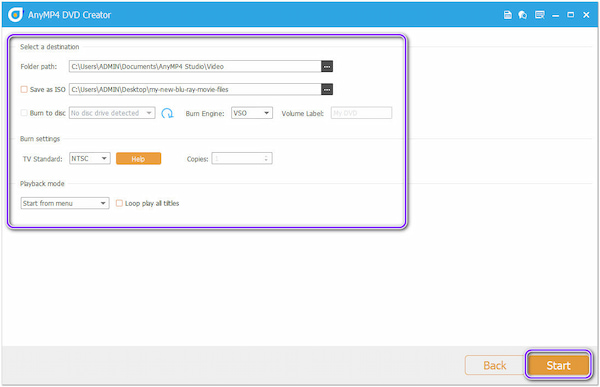Browse for Folder path using ellipsis button
The height and width of the screenshot is (387, 600).
(x=327, y=66)
